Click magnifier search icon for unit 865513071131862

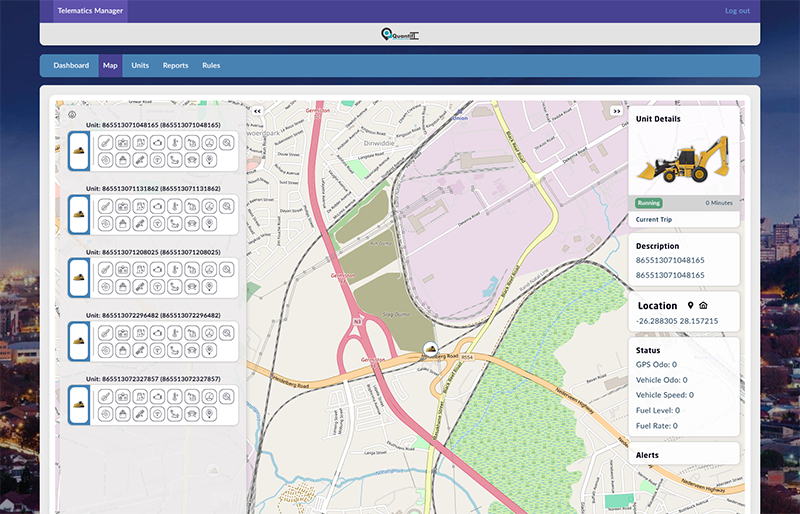pyautogui.click(x=227, y=207)
